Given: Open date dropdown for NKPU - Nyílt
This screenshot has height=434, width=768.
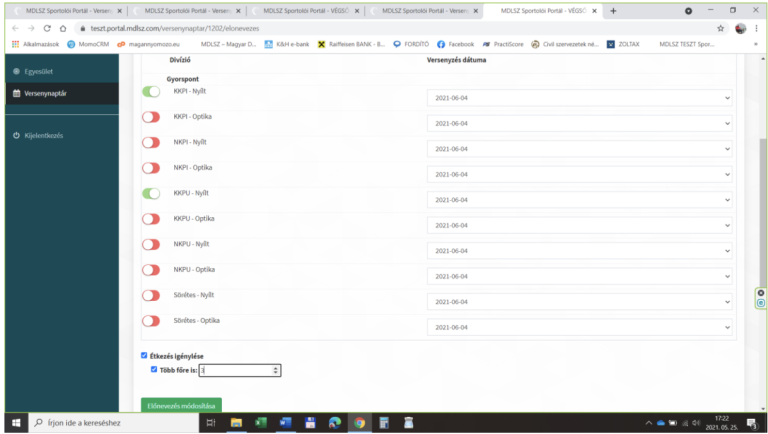Looking at the screenshot, I should [580, 251].
